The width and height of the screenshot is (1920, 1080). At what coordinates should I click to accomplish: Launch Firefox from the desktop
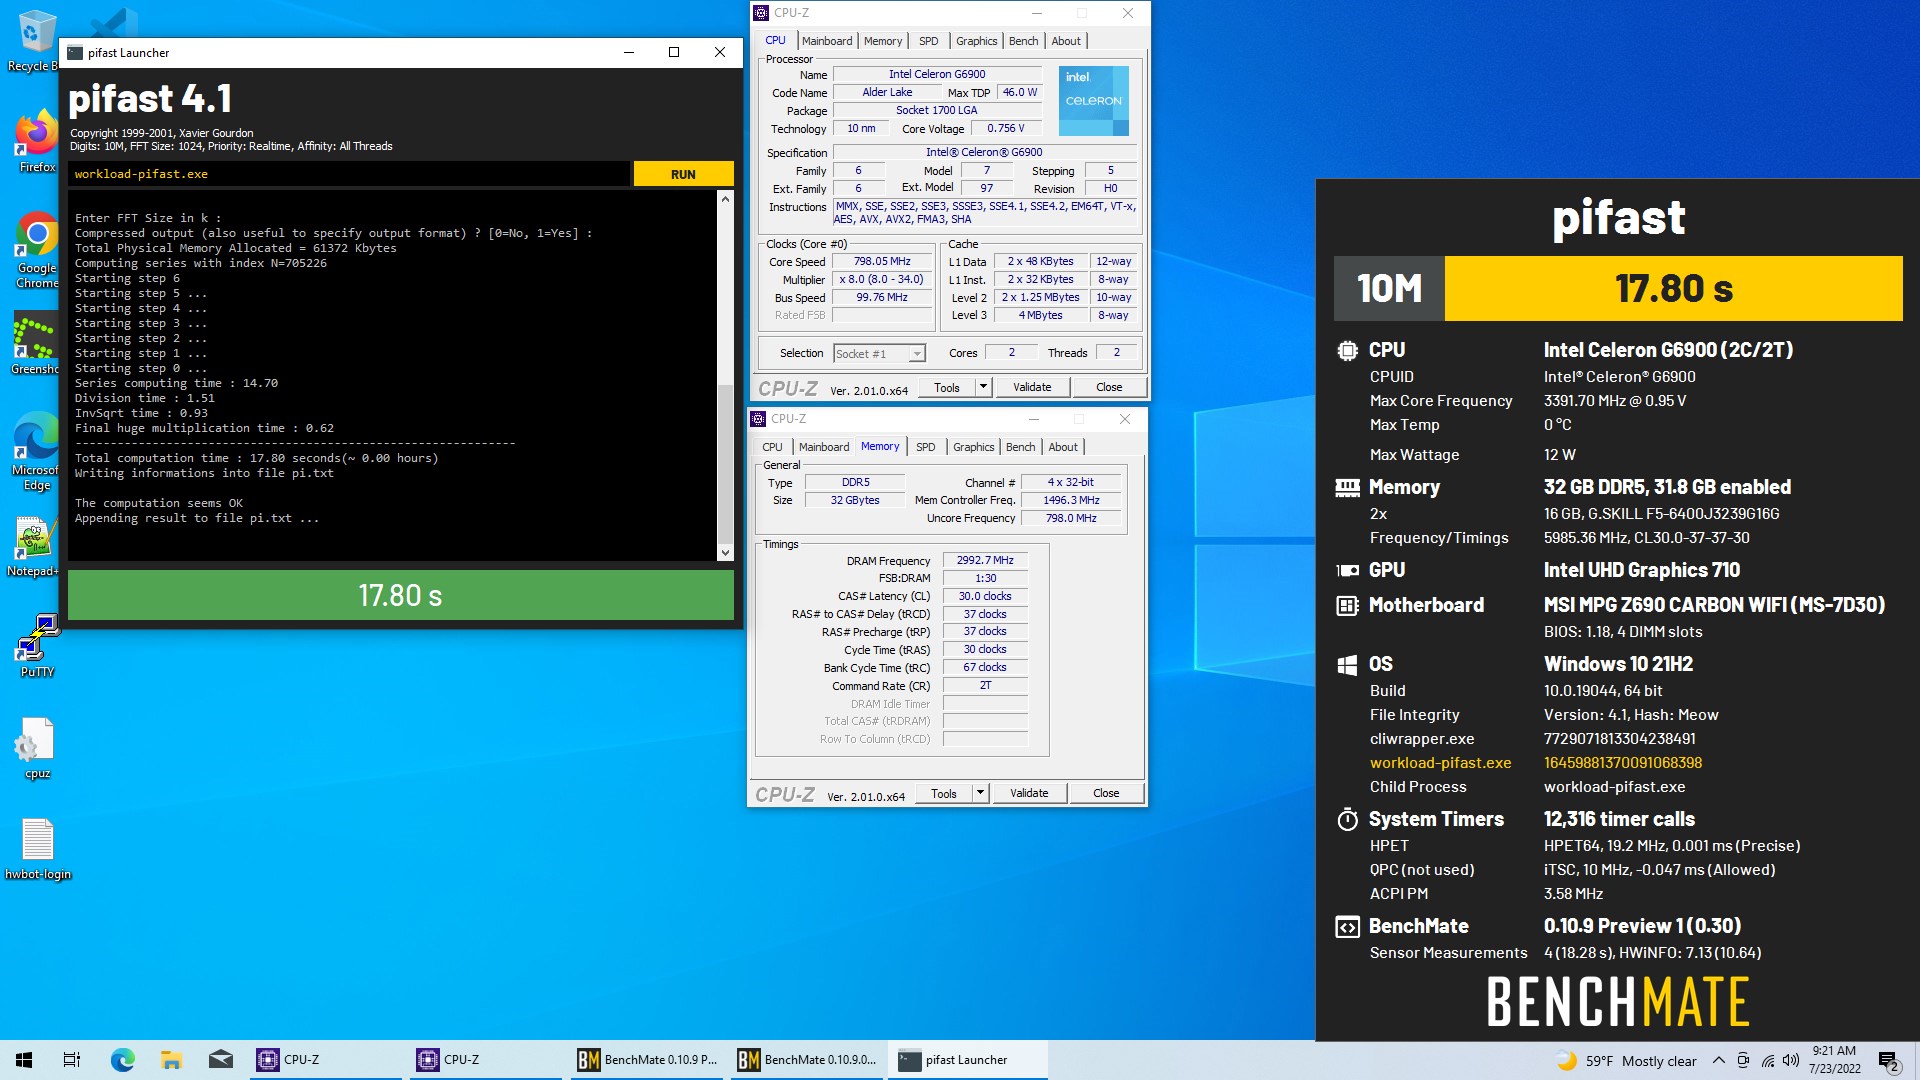coord(37,140)
